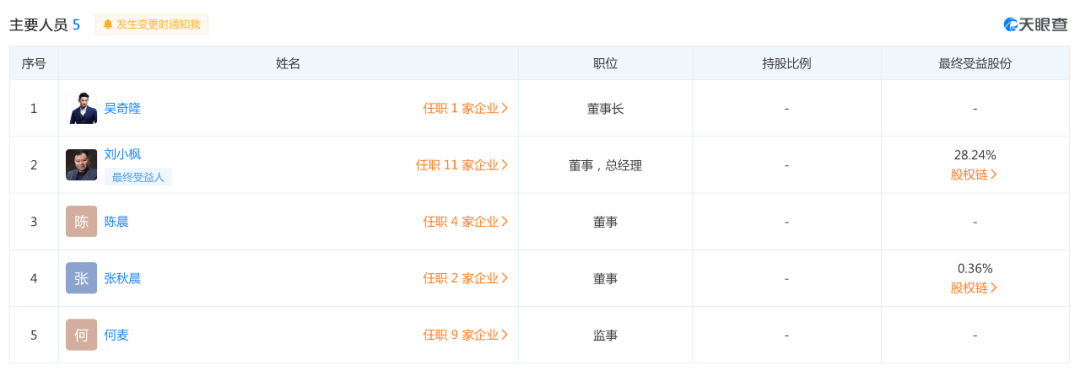Open 刘小枫's profile photo
1080x392 pixels.
tap(81, 165)
